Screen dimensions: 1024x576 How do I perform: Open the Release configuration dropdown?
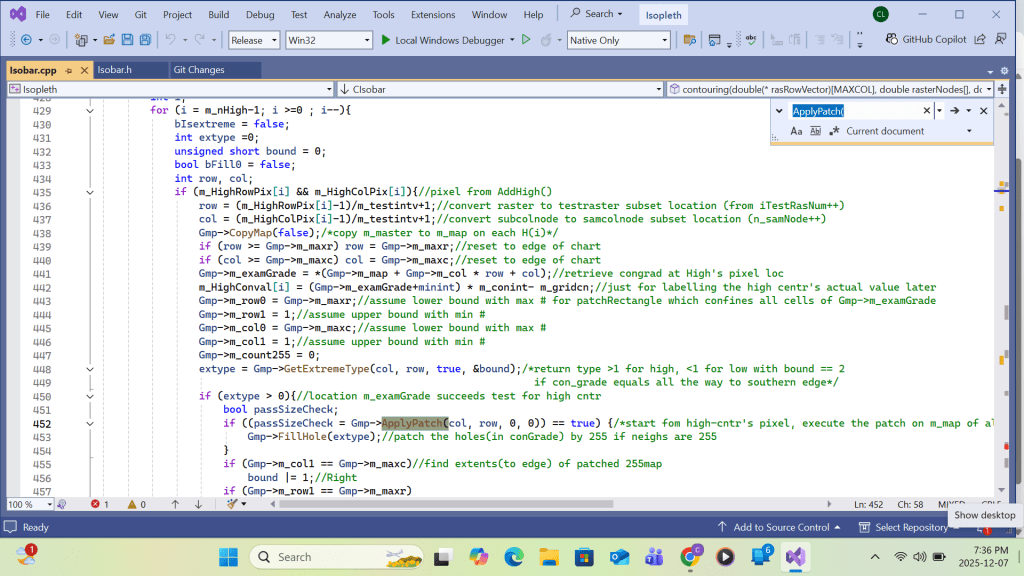coord(253,40)
